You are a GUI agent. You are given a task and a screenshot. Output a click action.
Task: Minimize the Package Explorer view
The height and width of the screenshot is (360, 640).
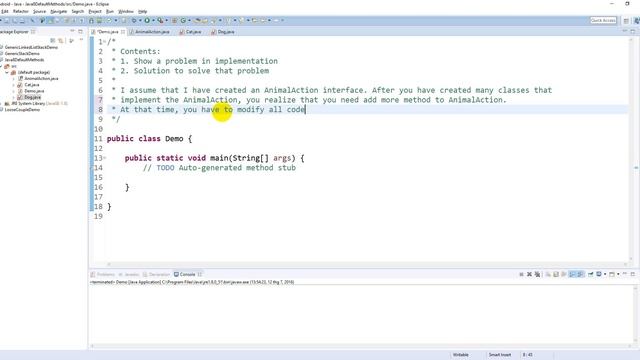pyautogui.click(x=72, y=31)
